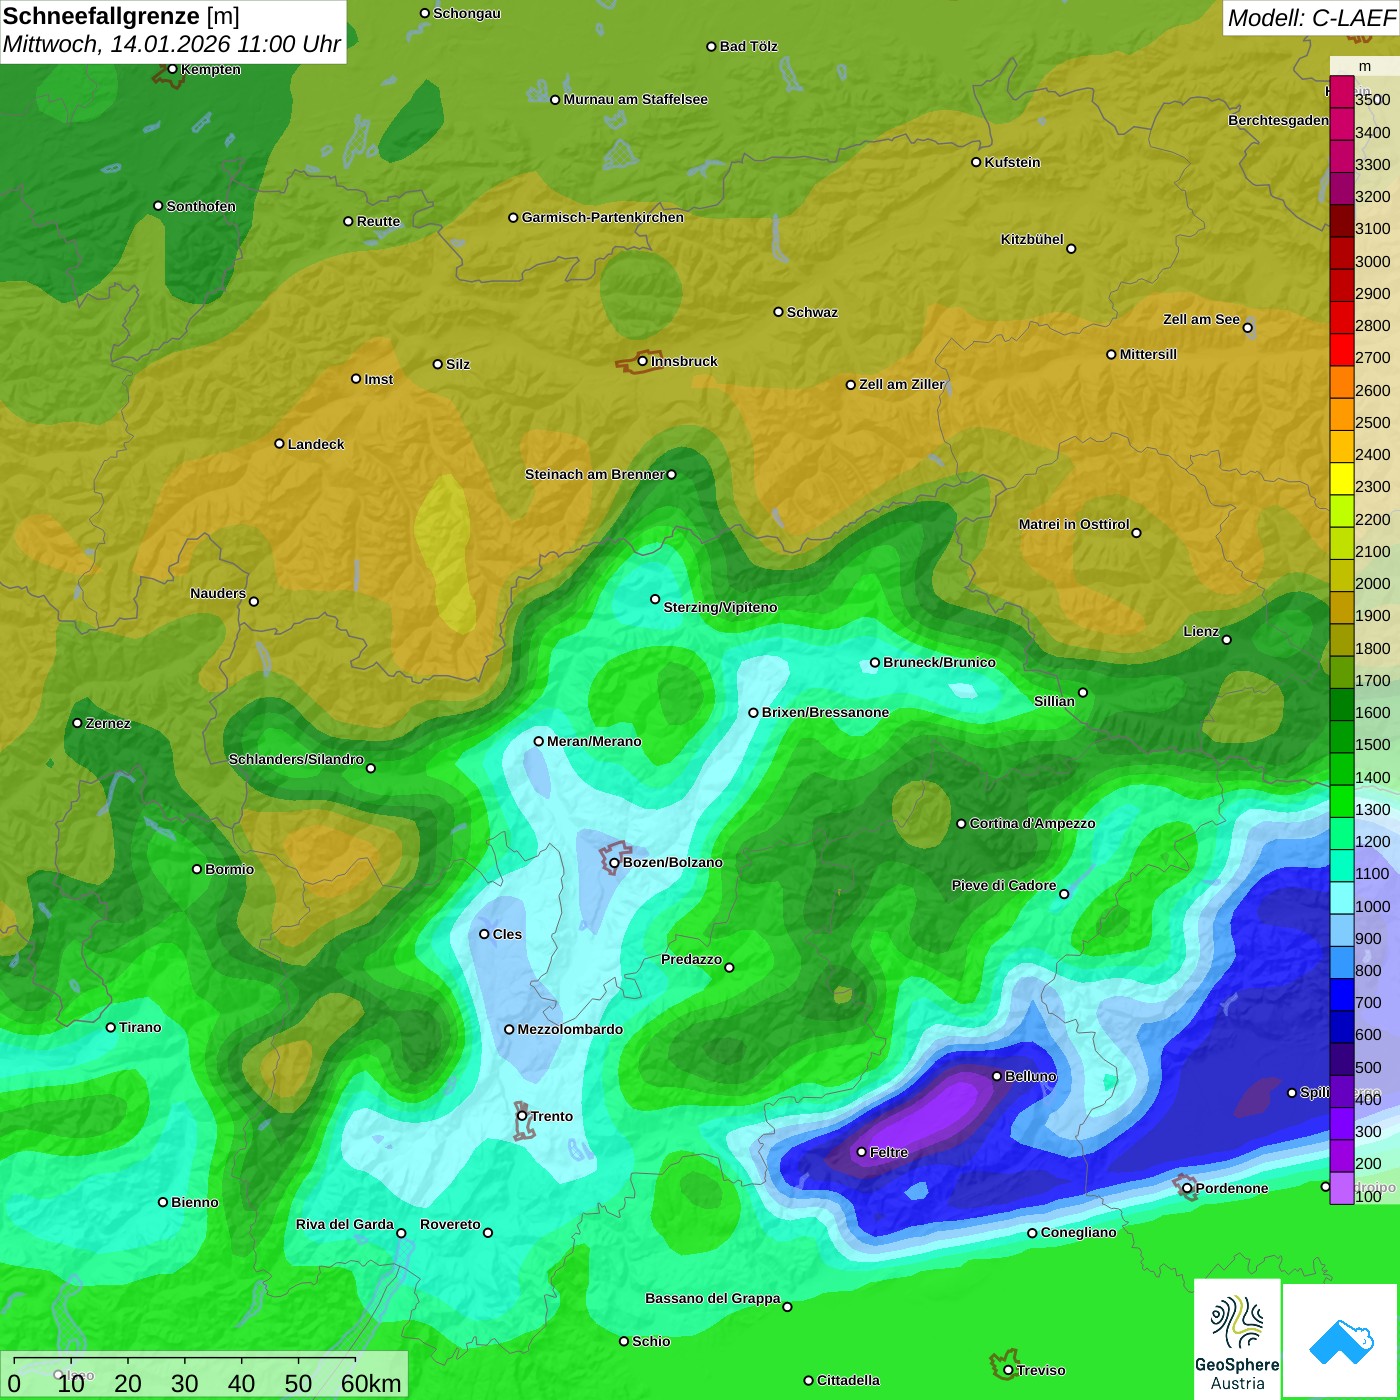Click the Cittadella label

[x=848, y=1380]
